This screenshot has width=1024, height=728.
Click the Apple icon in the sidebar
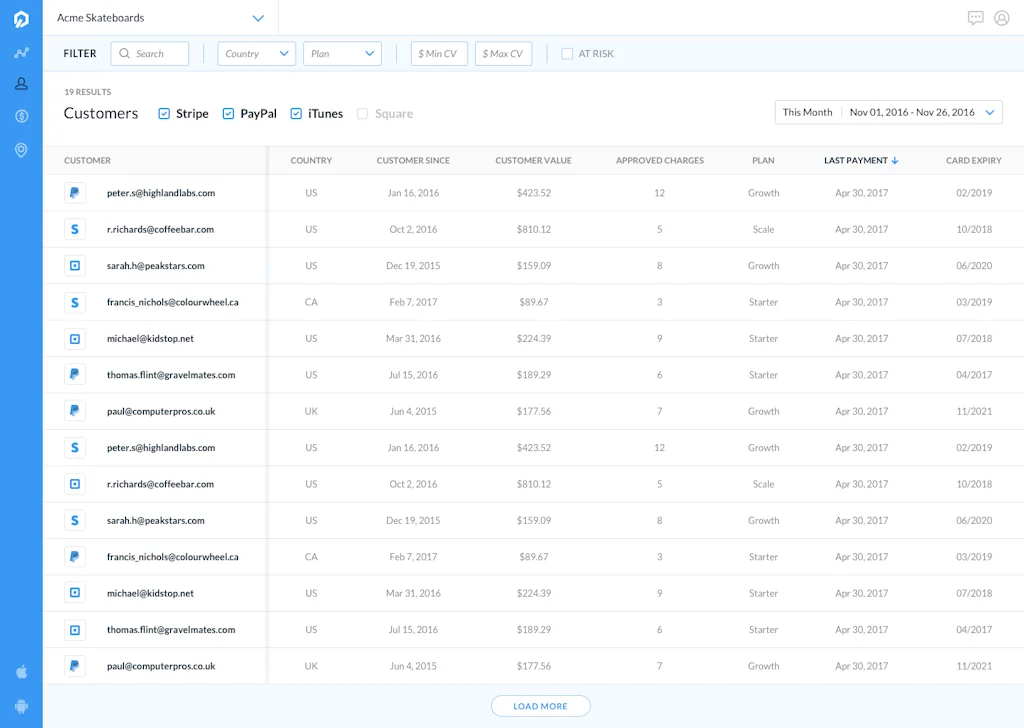(x=21, y=672)
